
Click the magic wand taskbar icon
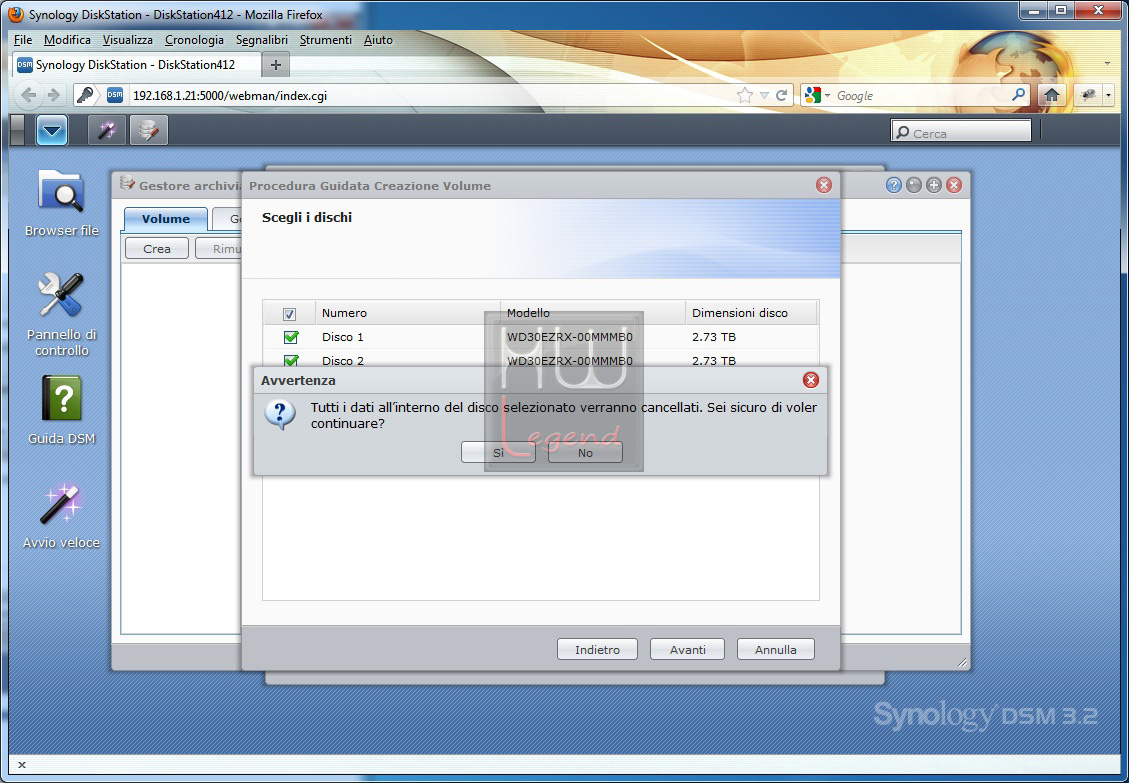tap(107, 130)
